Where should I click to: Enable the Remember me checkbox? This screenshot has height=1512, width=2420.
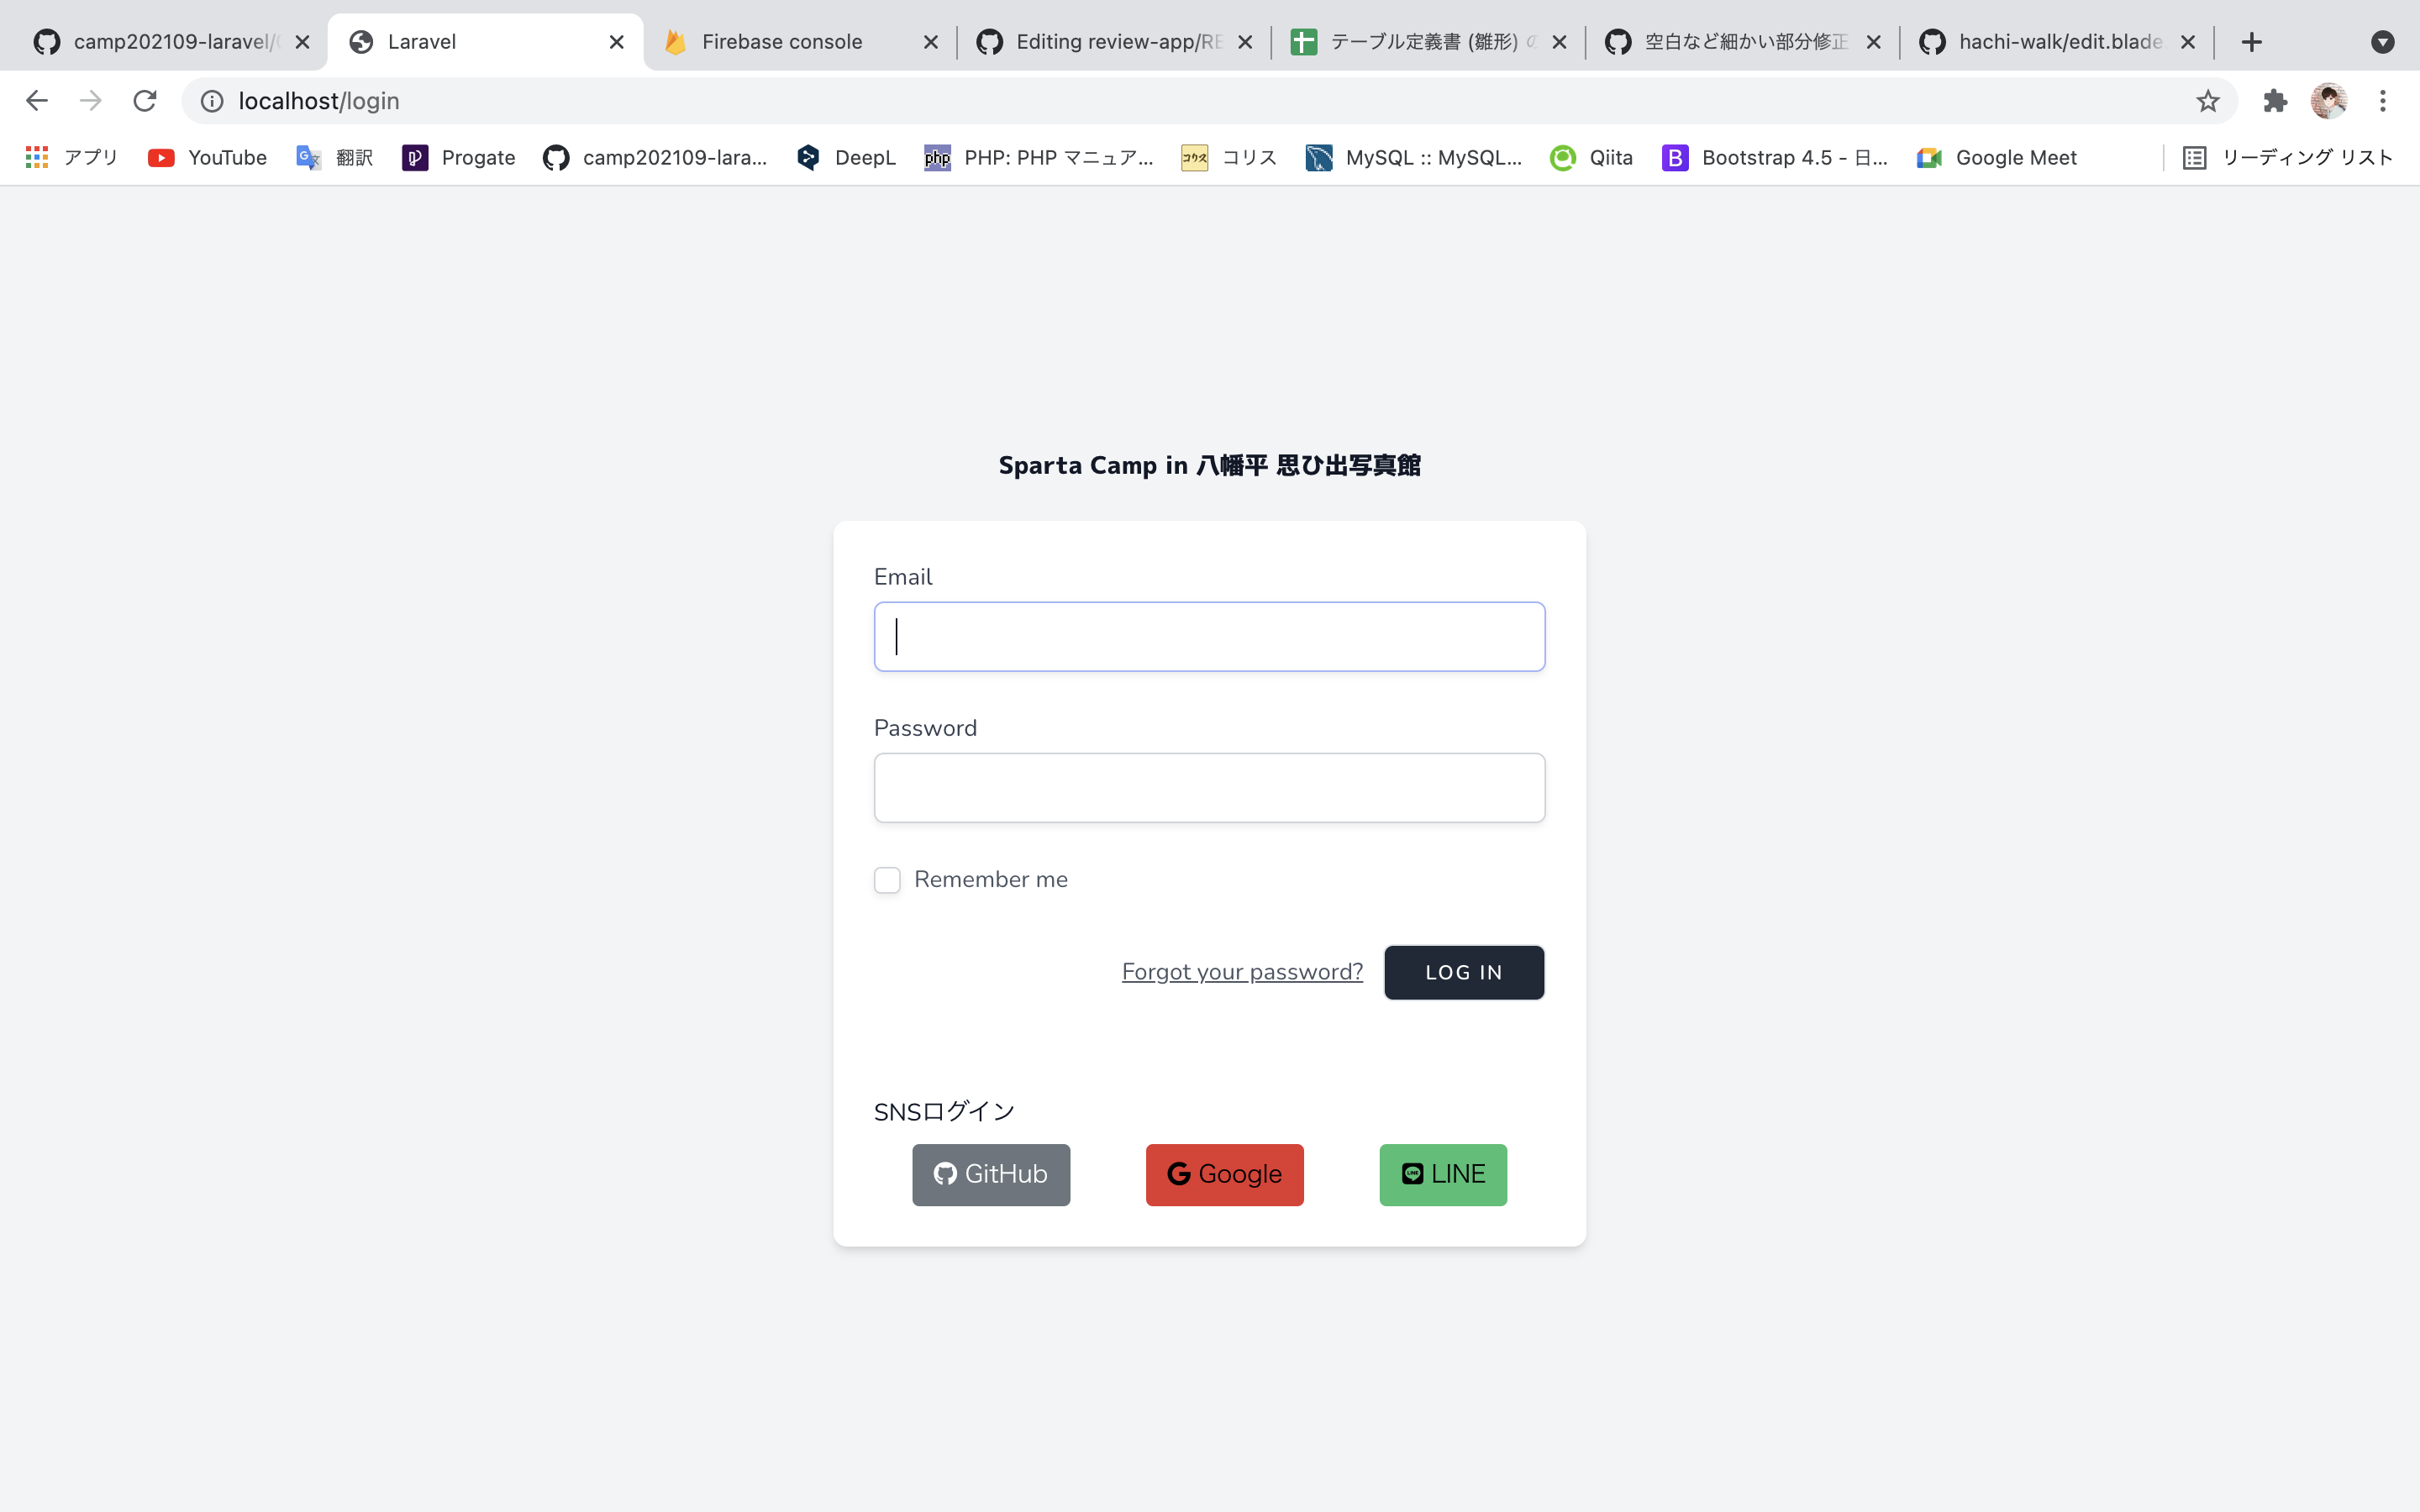tap(886, 880)
